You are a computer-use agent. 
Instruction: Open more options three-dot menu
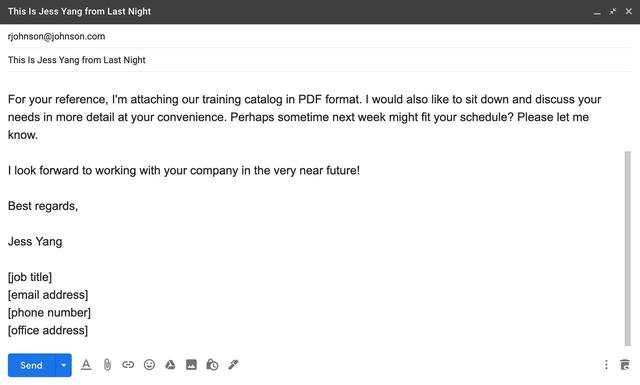(606, 365)
